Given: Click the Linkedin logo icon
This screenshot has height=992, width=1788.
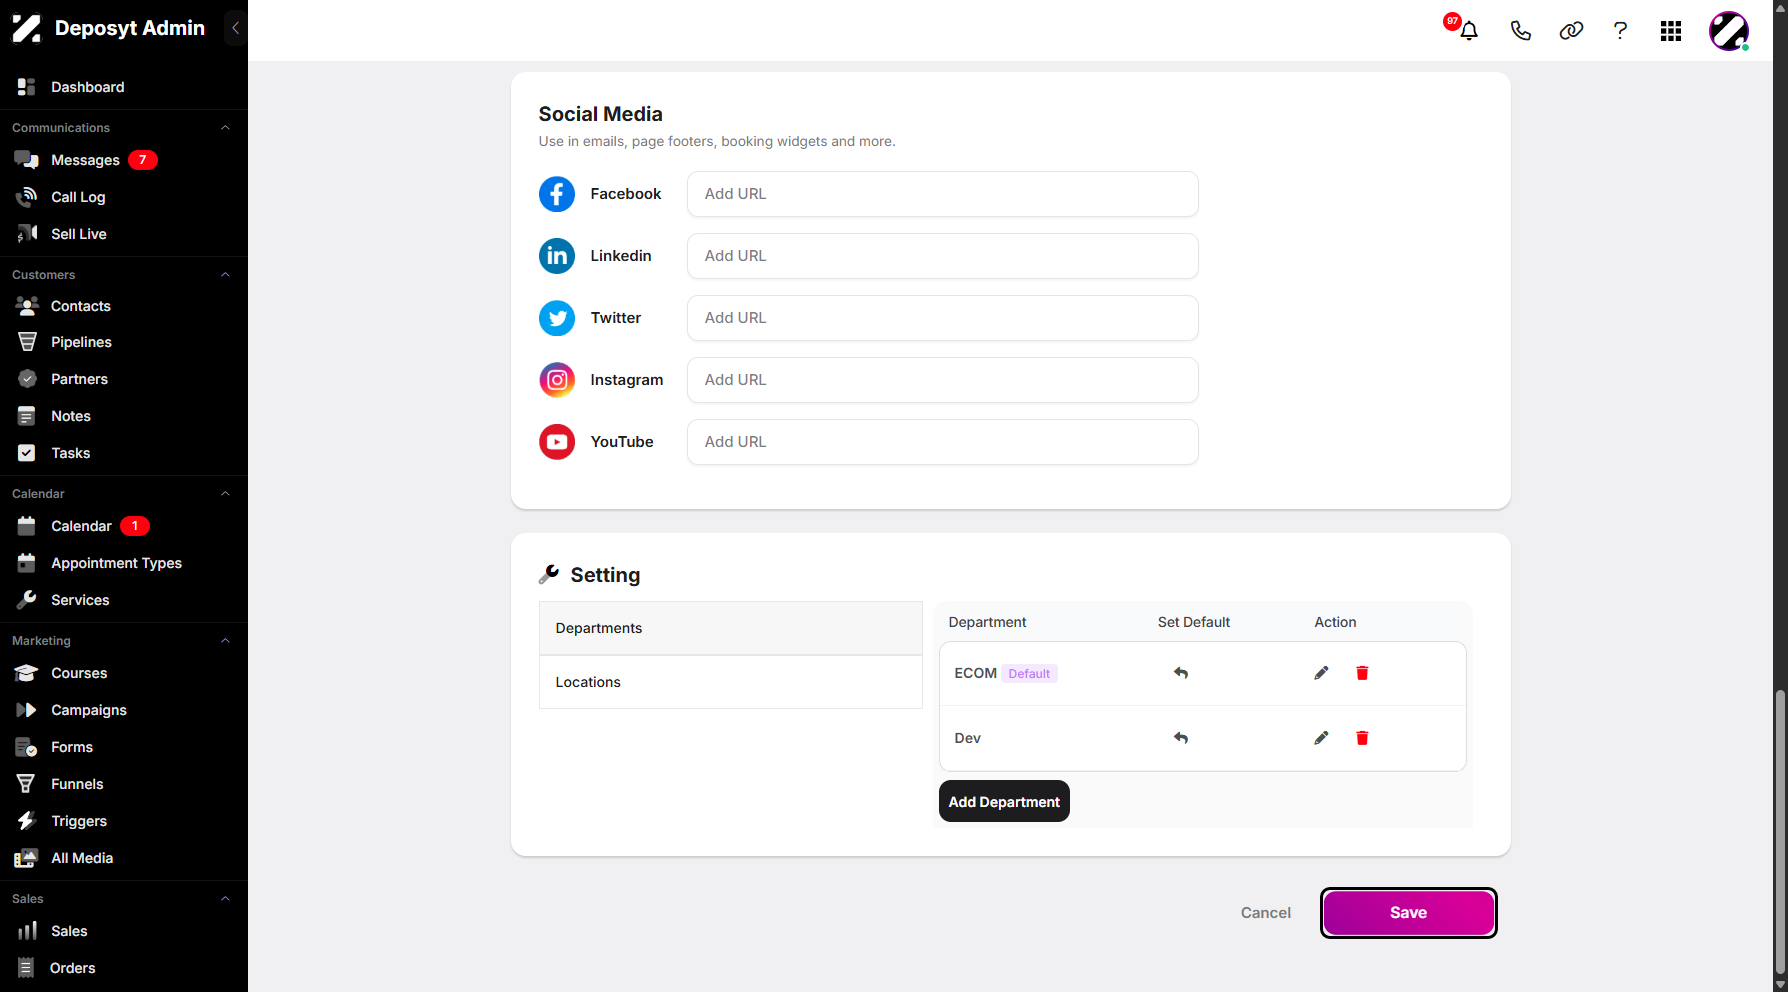Looking at the screenshot, I should click(x=557, y=256).
